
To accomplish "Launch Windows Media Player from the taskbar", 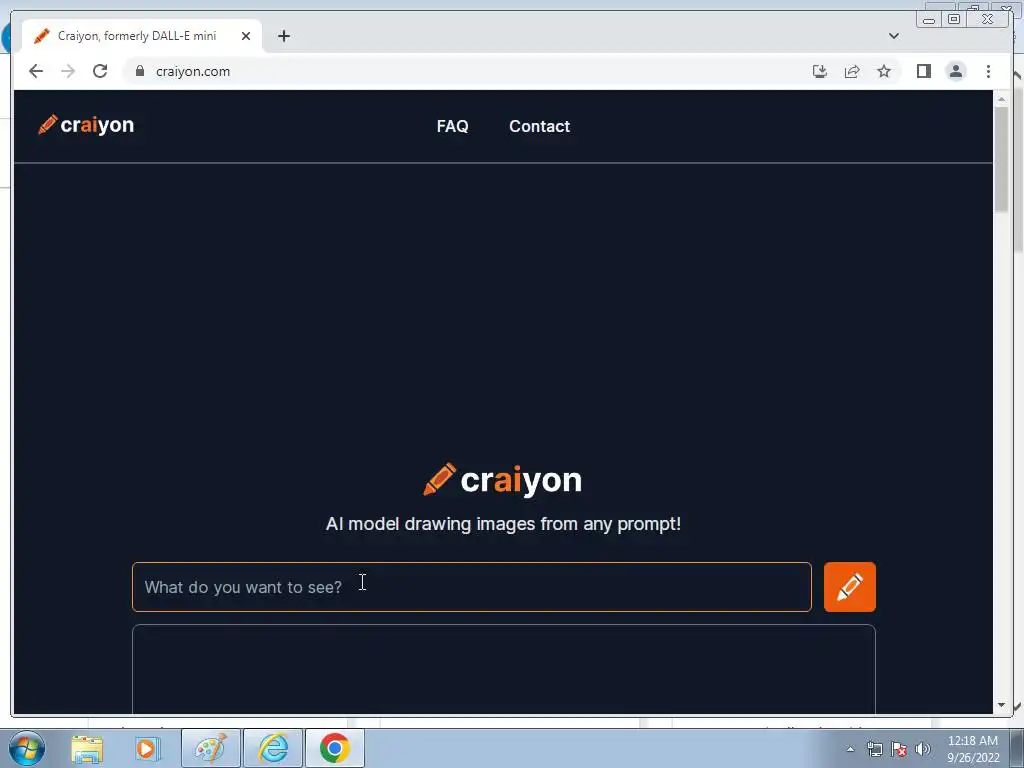I will pos(147,748).
